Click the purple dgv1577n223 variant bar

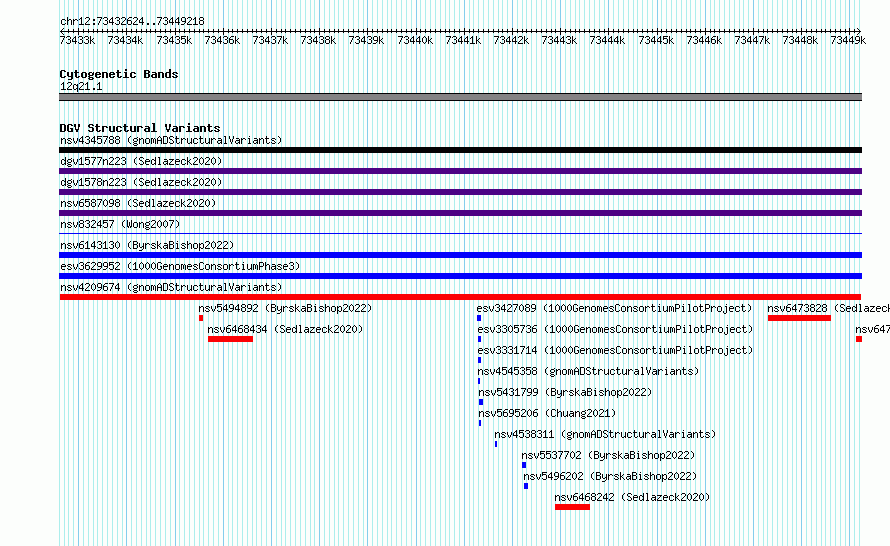[x=460, y=171]
